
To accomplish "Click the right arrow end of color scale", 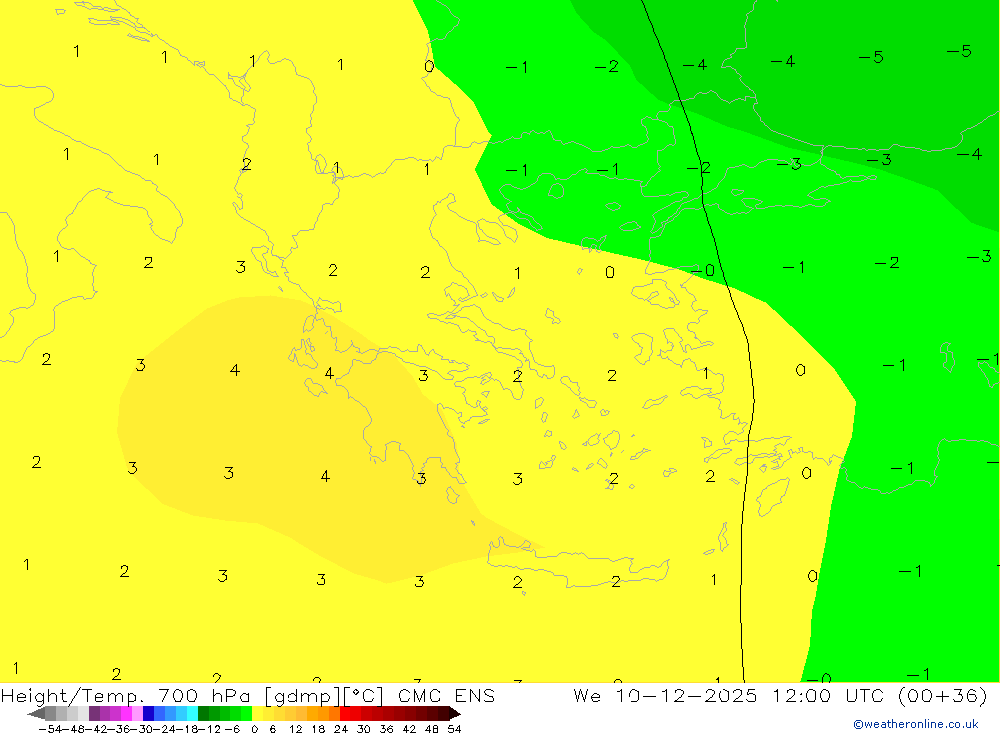I will tap(455, 713).
